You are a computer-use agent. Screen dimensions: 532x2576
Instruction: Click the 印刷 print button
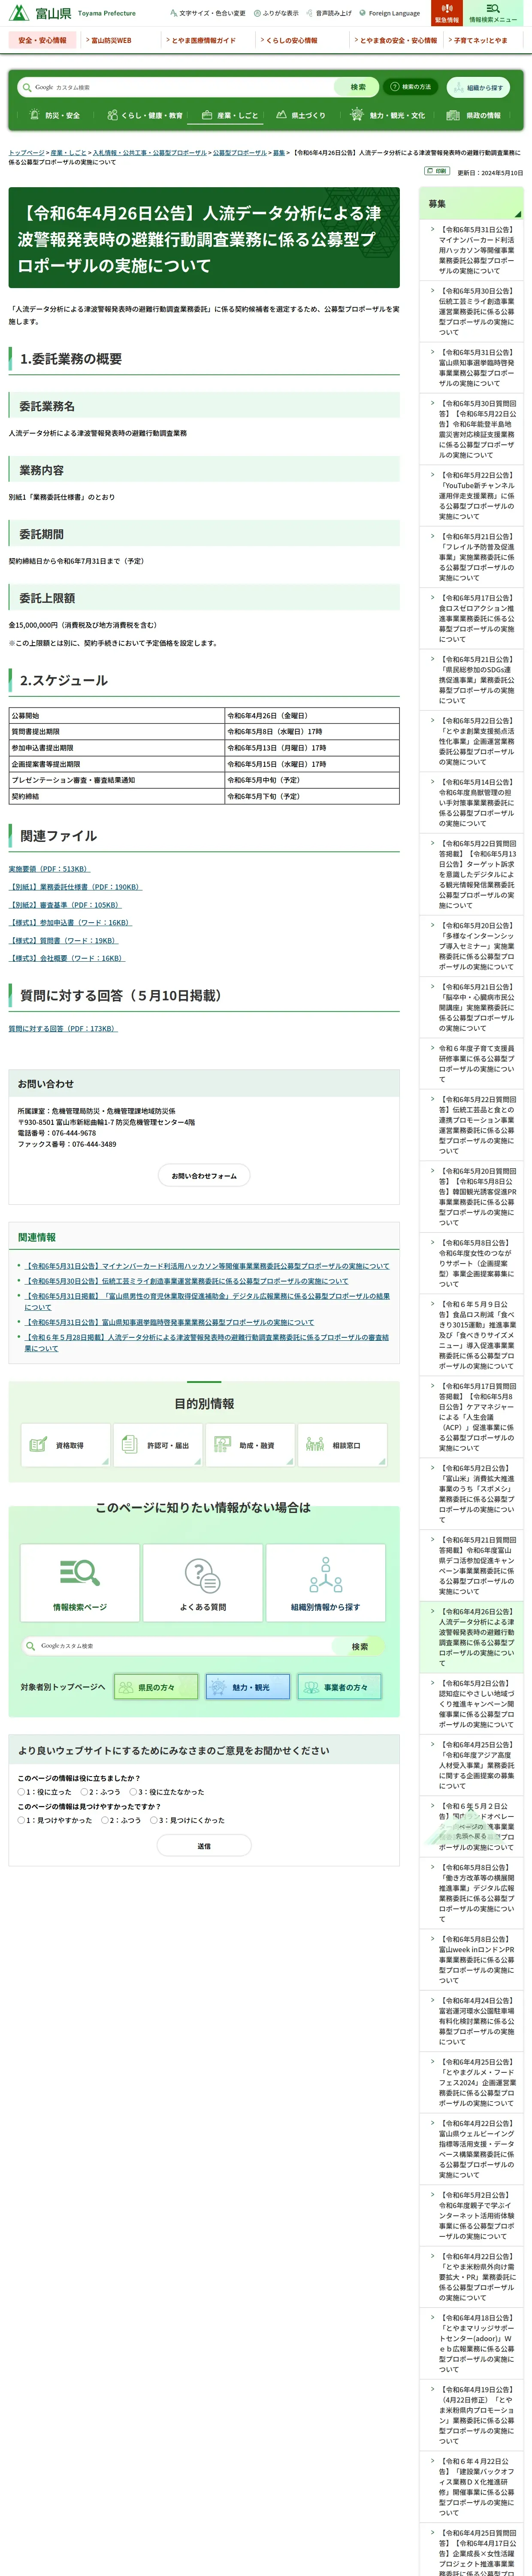pyautogui.click(x=437, y=171)
